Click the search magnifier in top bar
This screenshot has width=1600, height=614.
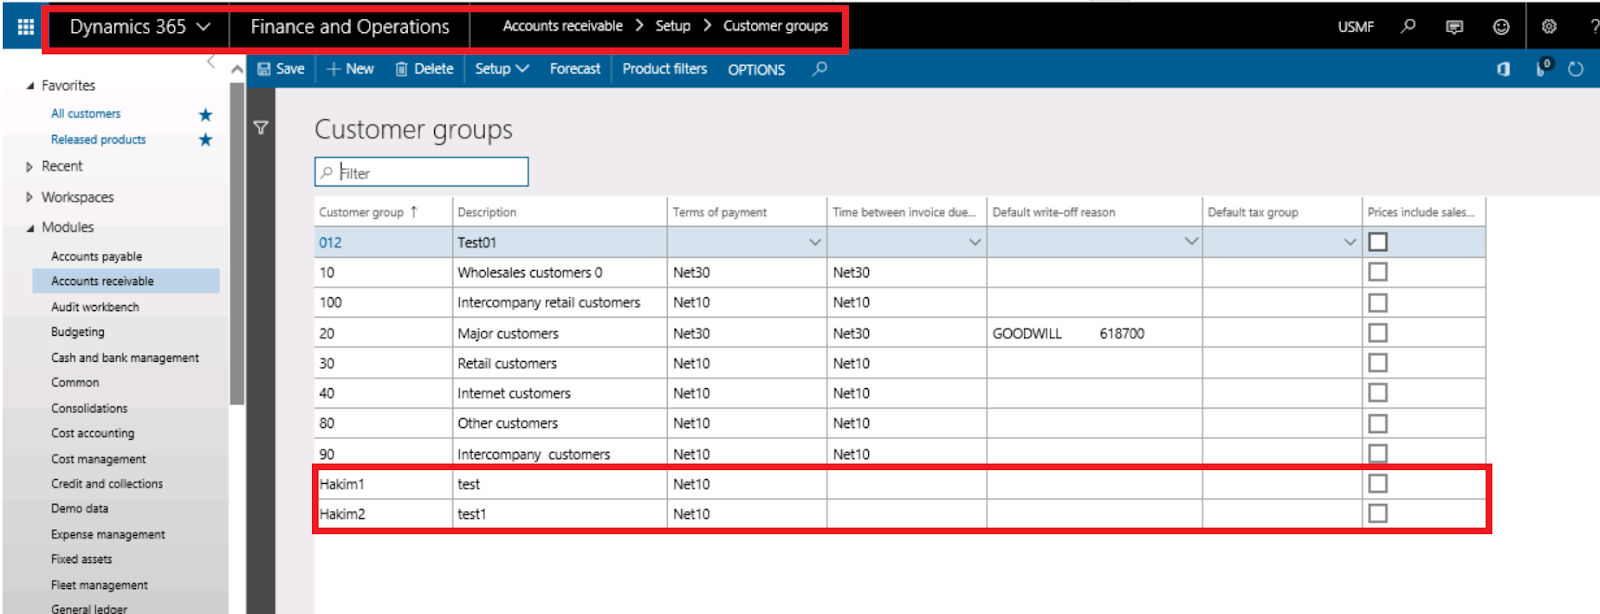point(1408,26)
